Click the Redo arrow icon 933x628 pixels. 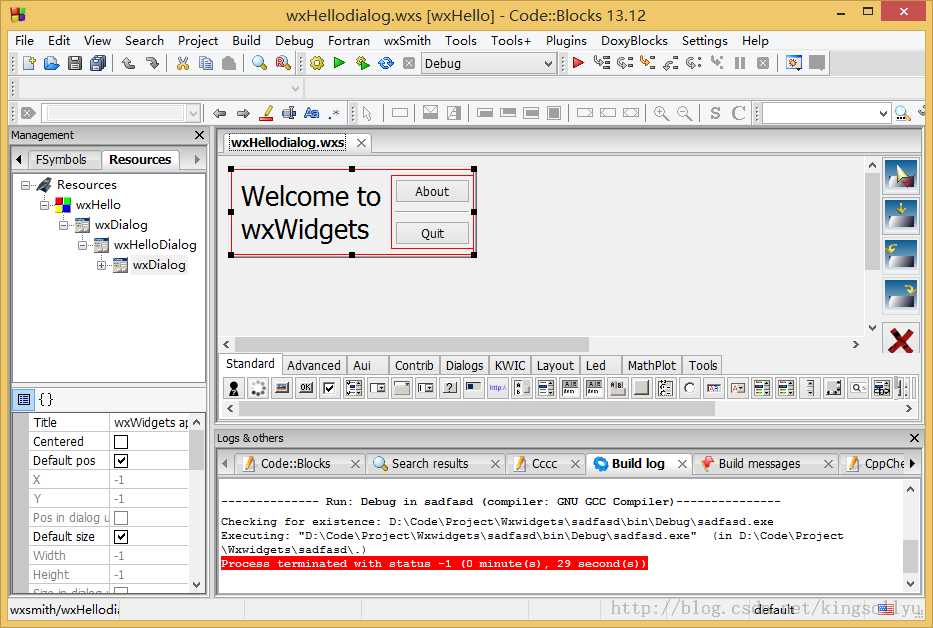point(152,63)
